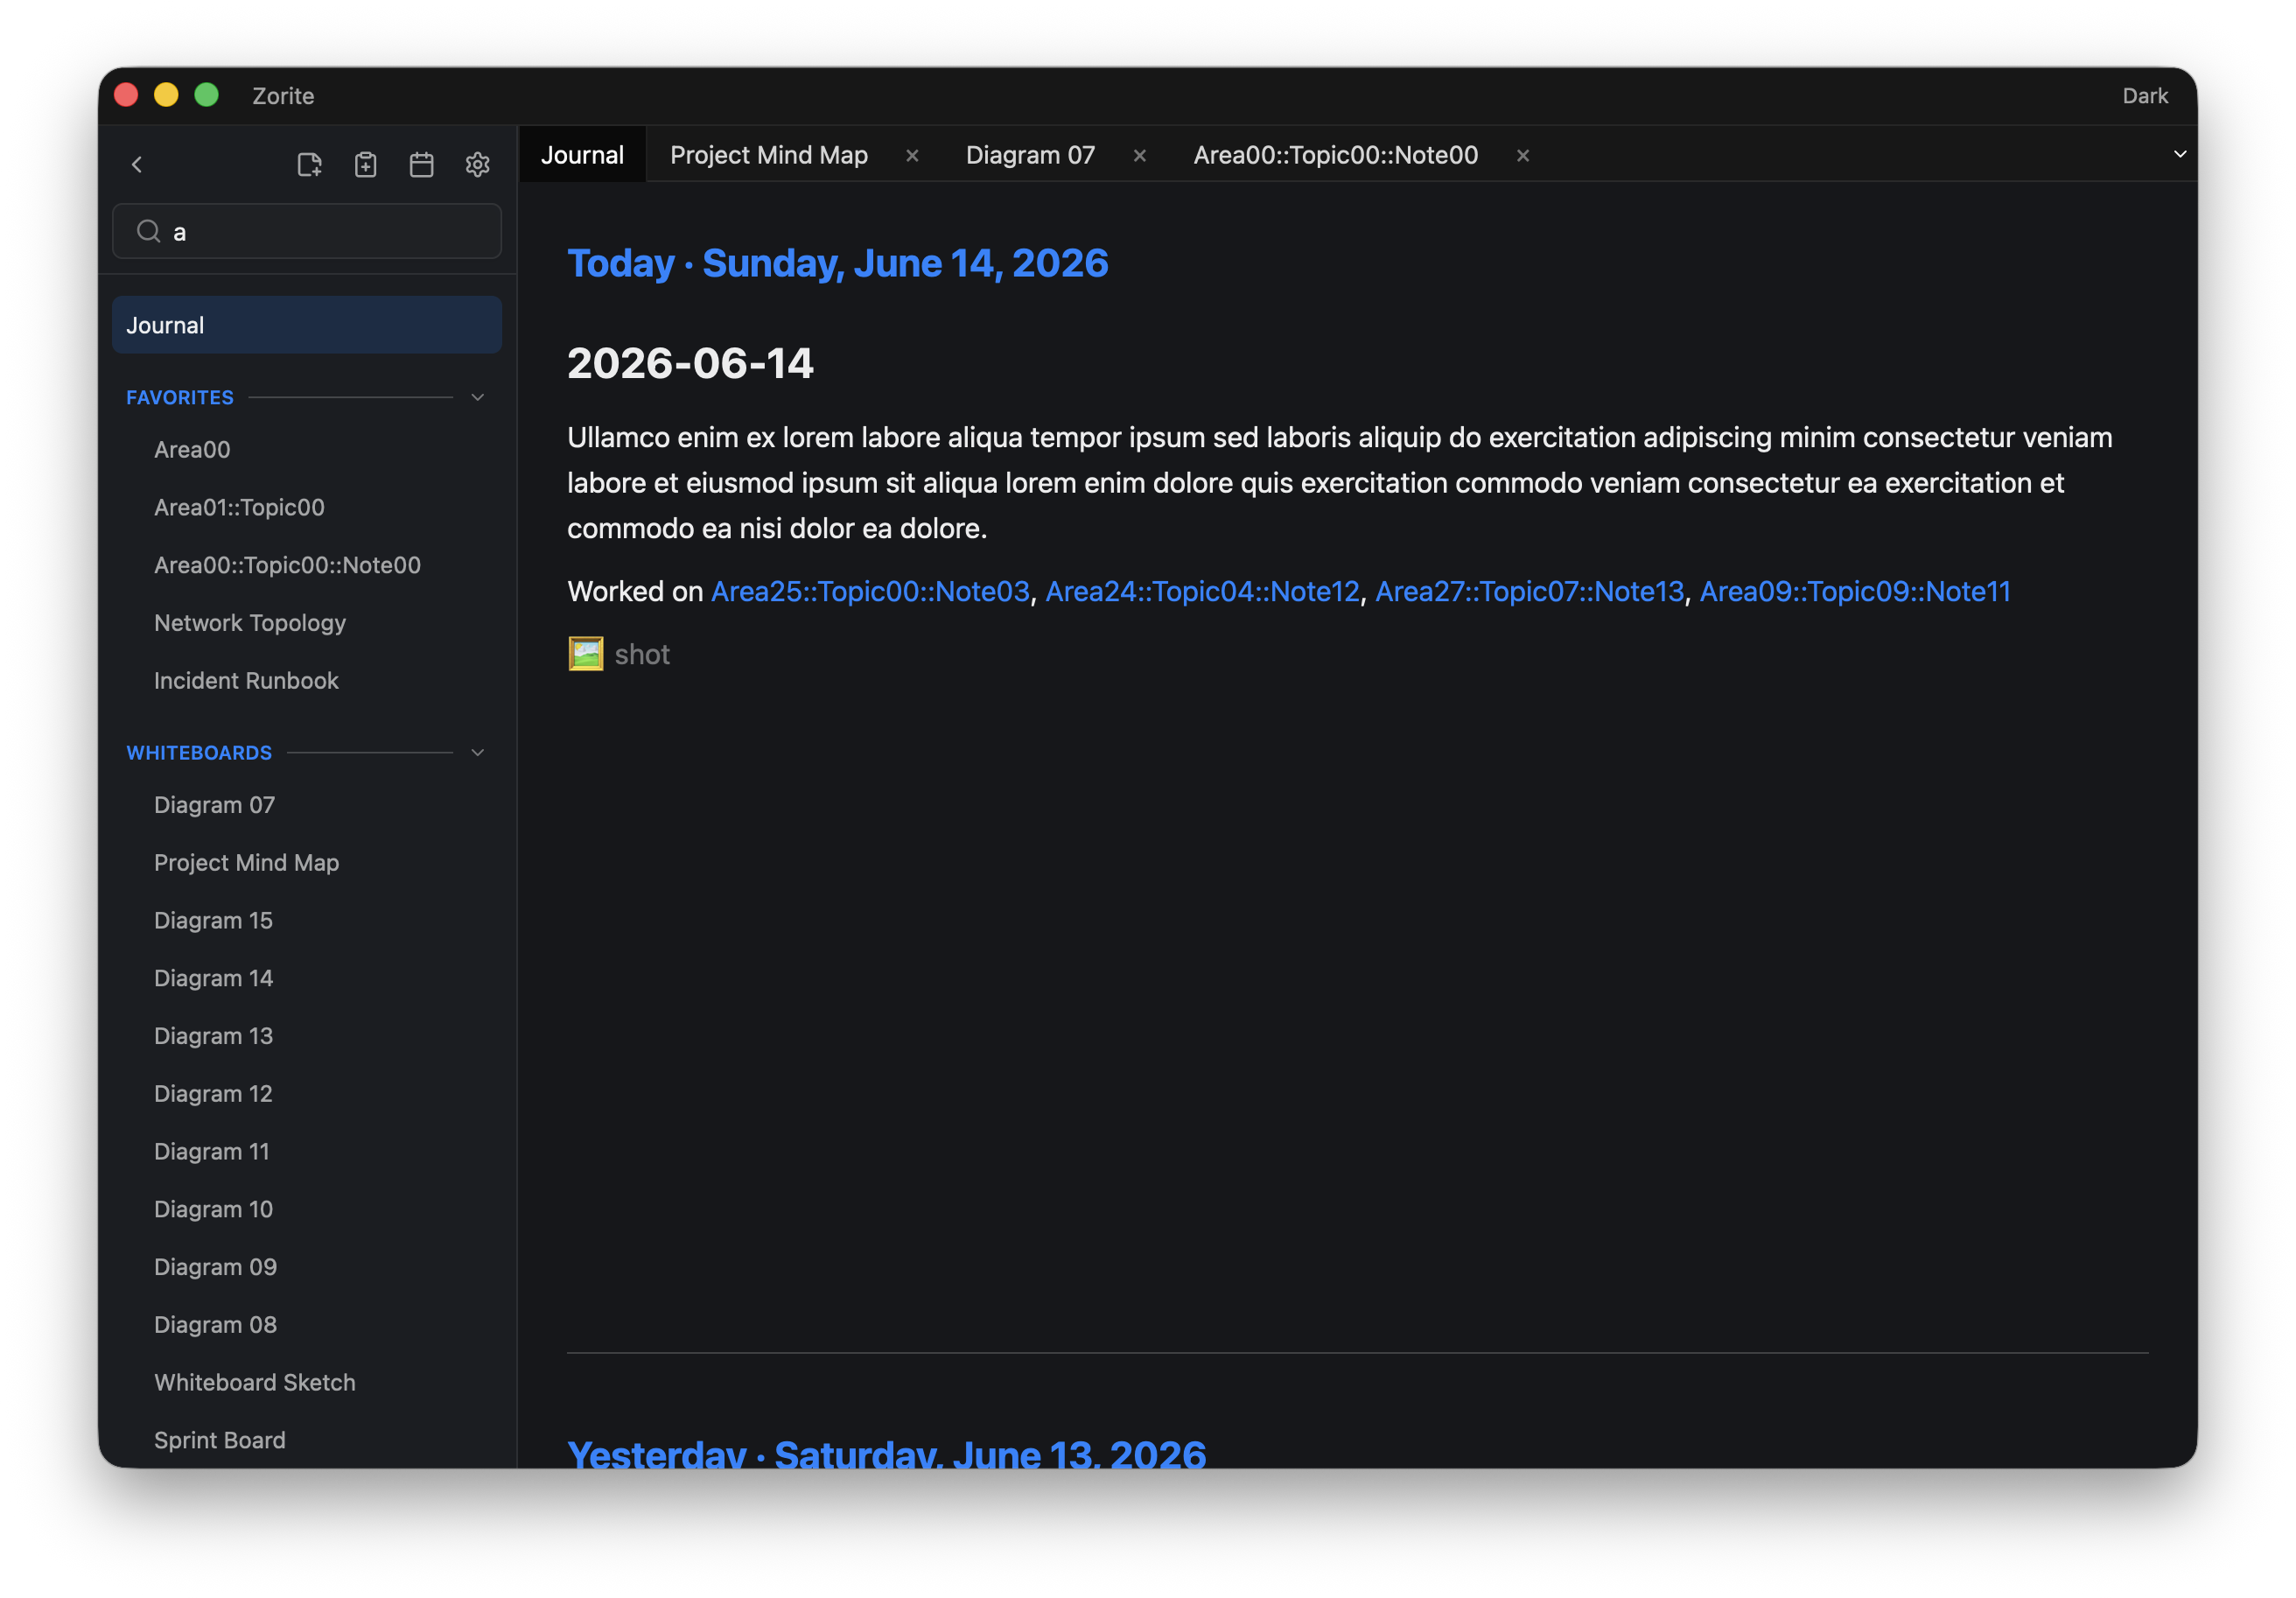Open link Area09::Topic09::Note11
2296x1598 pixels.
pyautogui.click(x=1855, y=591)
